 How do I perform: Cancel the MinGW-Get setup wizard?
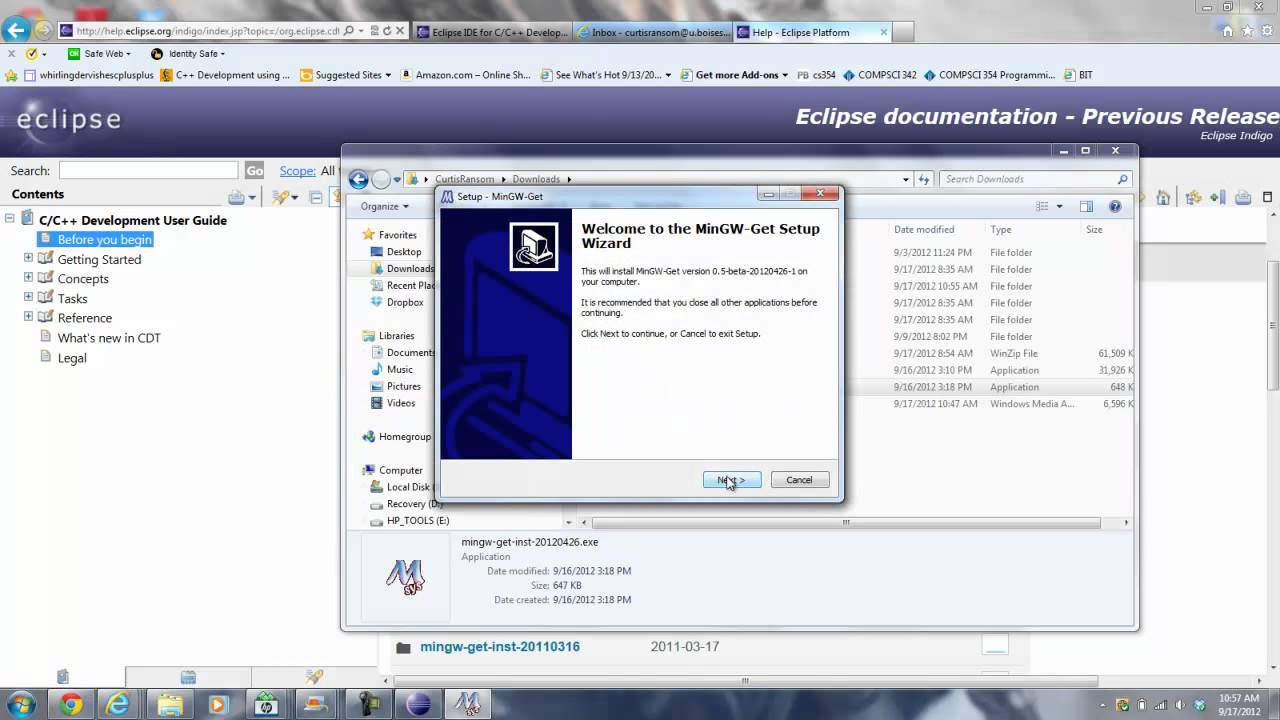coord(799,480)
